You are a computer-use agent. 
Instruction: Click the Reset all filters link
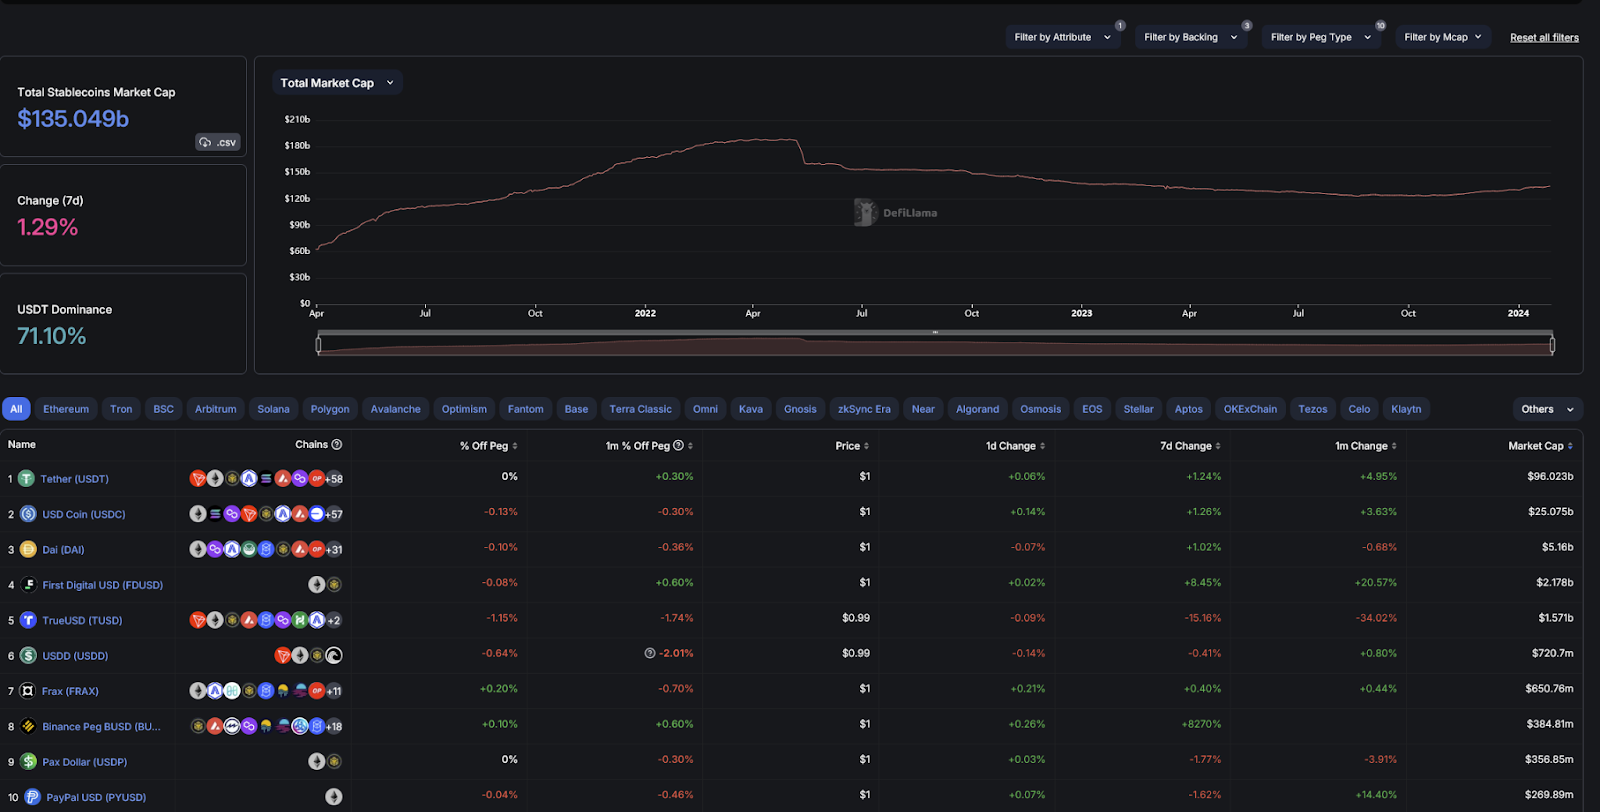click(1544, 38)
